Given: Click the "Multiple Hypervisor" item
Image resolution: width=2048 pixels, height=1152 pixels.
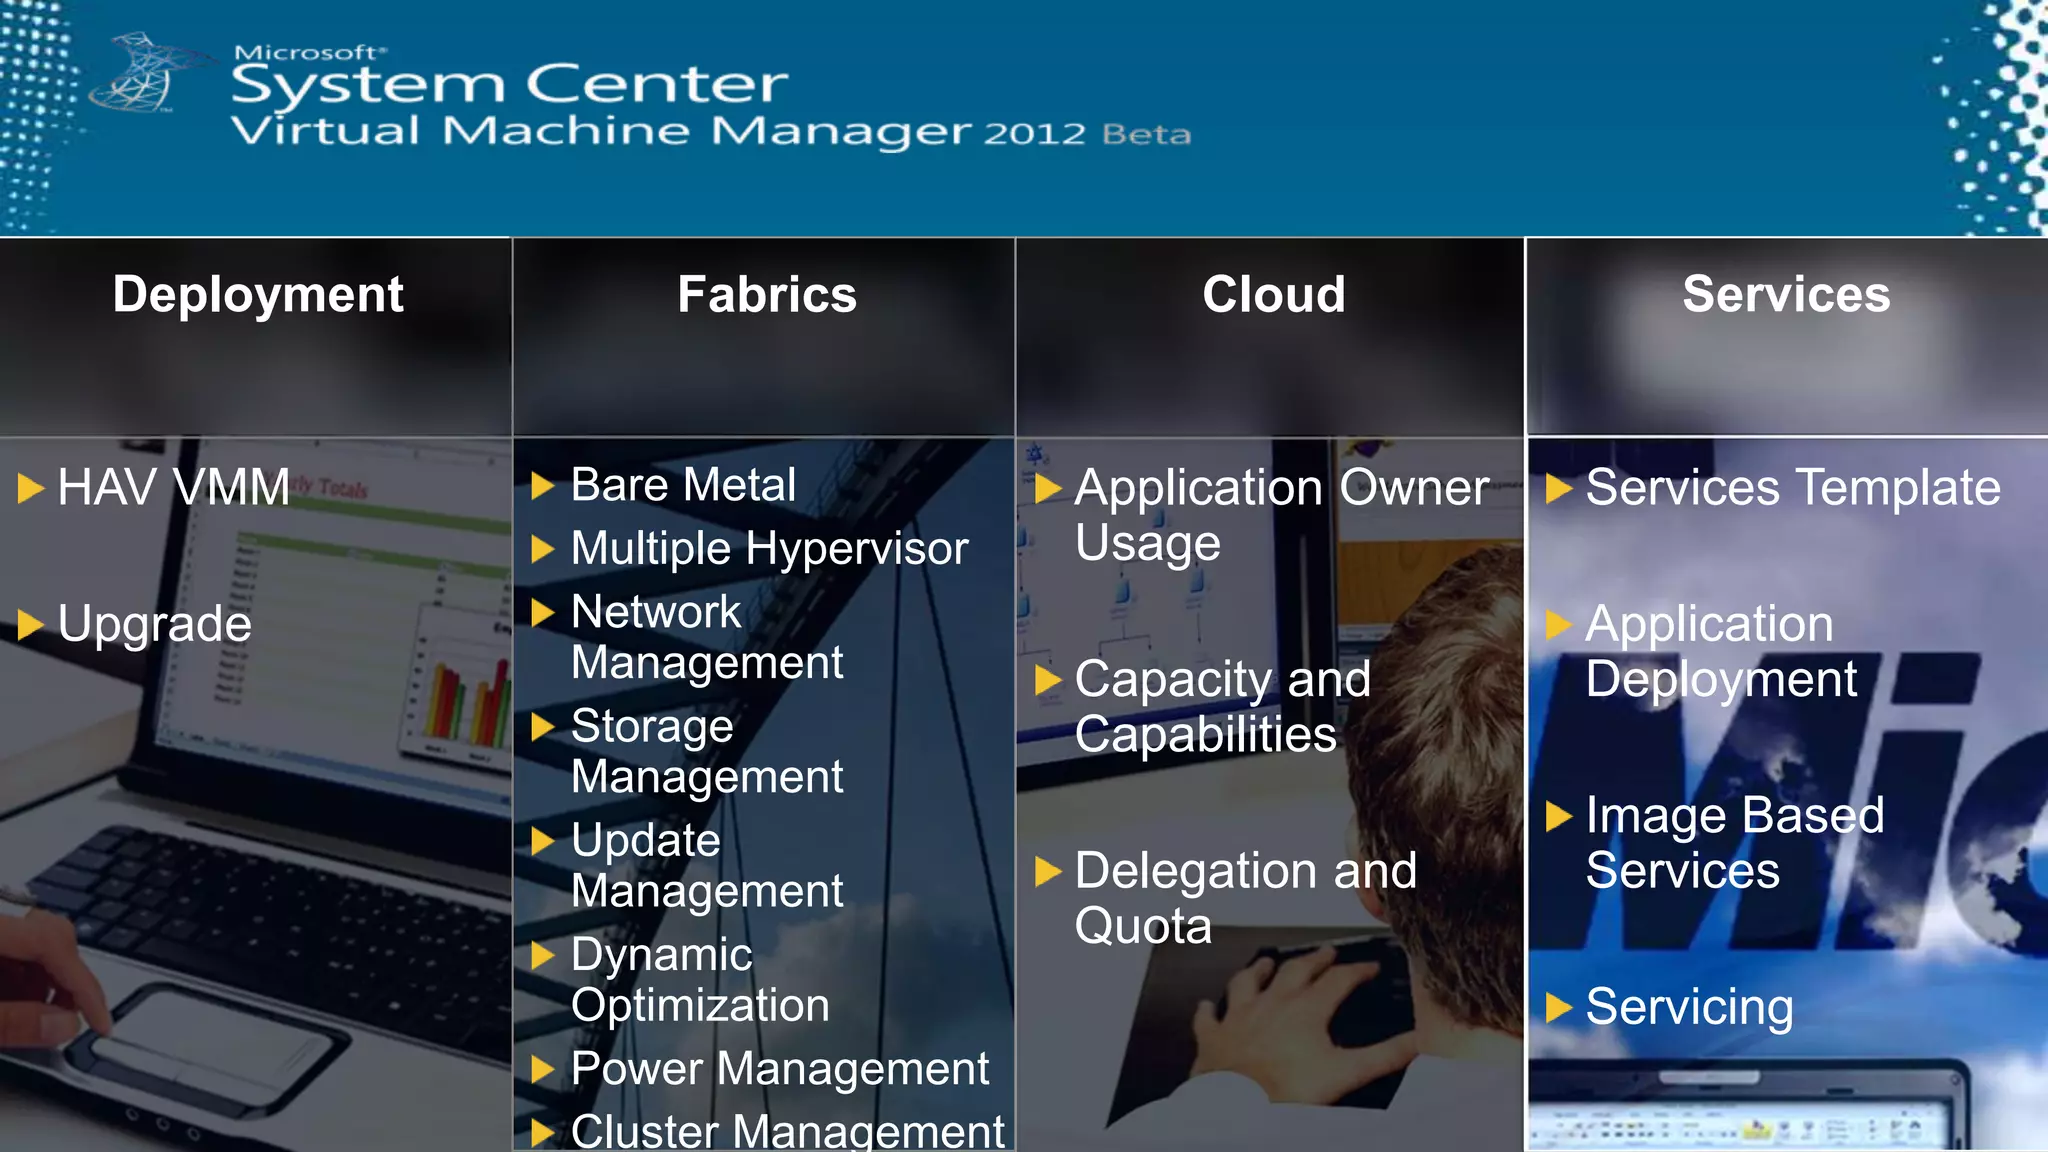Looking at the screenshot, I should pos(770,549).
